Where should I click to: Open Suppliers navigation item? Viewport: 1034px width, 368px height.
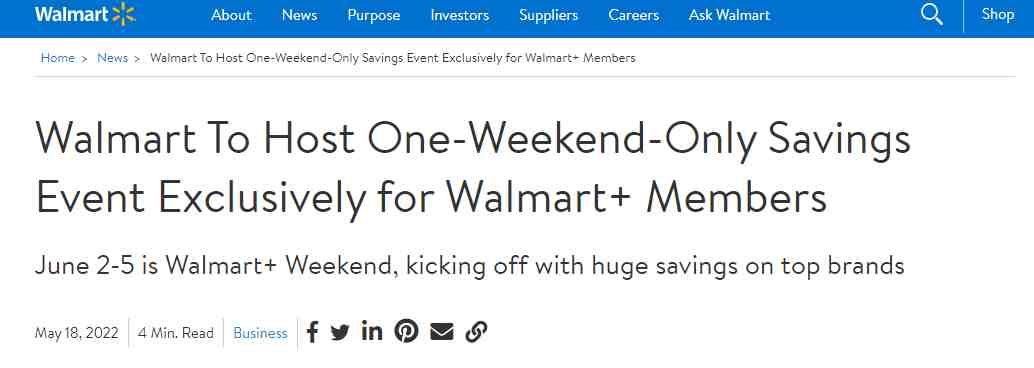[549, 15]
